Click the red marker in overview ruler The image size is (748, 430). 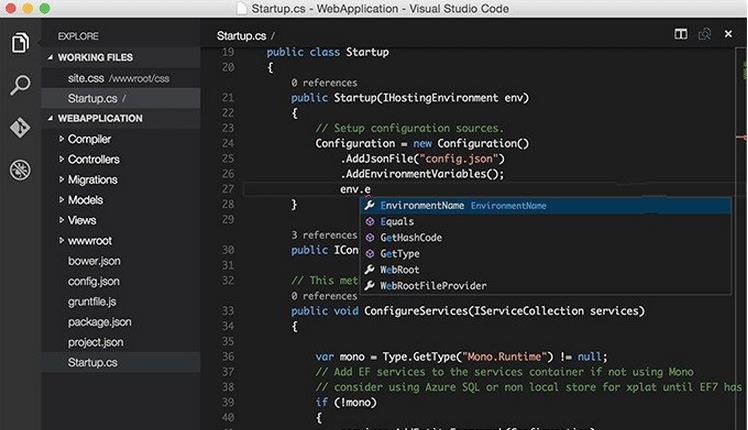pos(742,137)
